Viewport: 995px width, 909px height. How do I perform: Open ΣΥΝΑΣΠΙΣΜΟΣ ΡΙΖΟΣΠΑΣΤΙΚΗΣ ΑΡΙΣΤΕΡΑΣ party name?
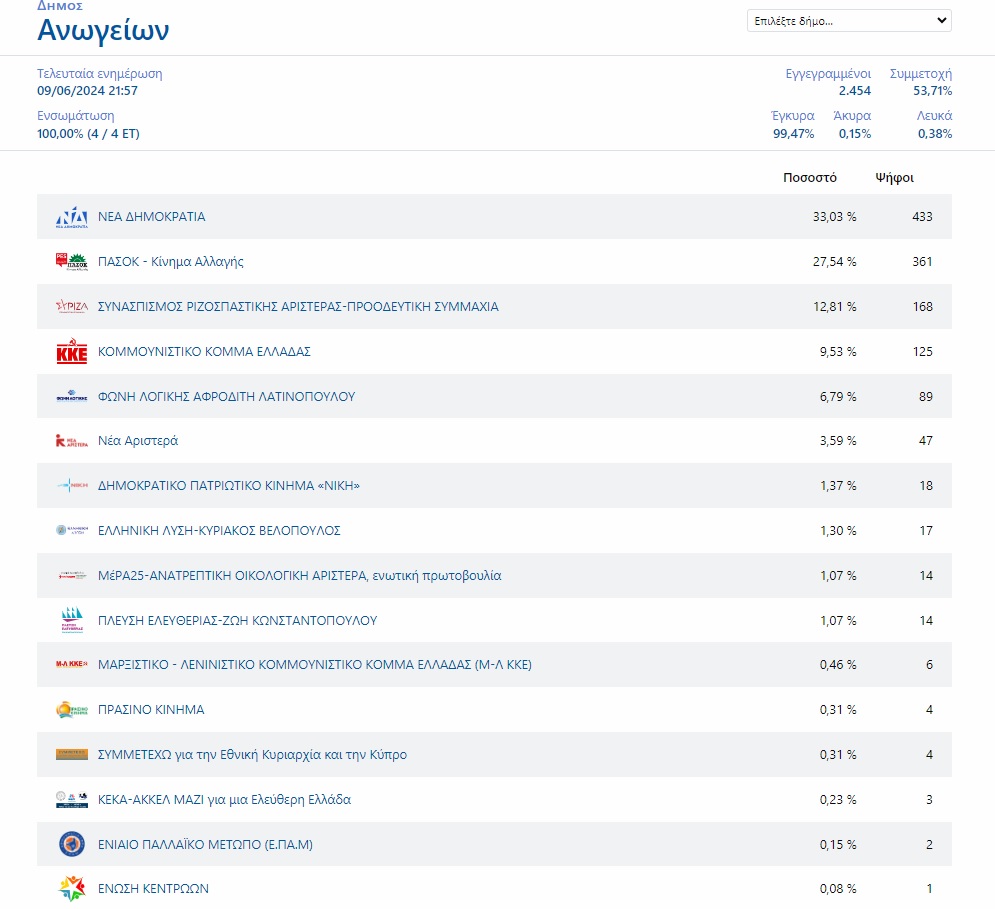point(298,307)
